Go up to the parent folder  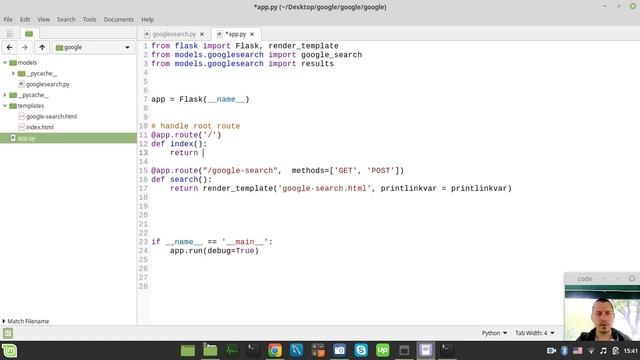[42, 47]
